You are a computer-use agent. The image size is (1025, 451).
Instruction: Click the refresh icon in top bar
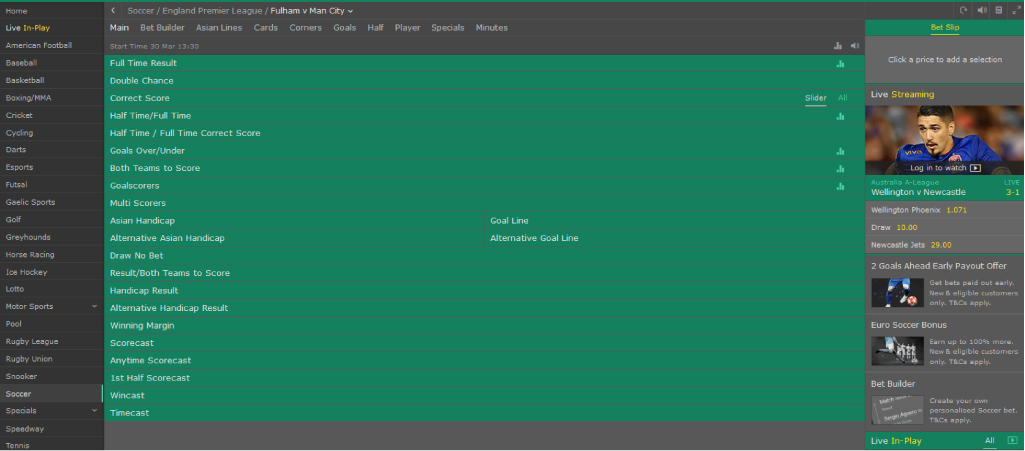point(963,10)
